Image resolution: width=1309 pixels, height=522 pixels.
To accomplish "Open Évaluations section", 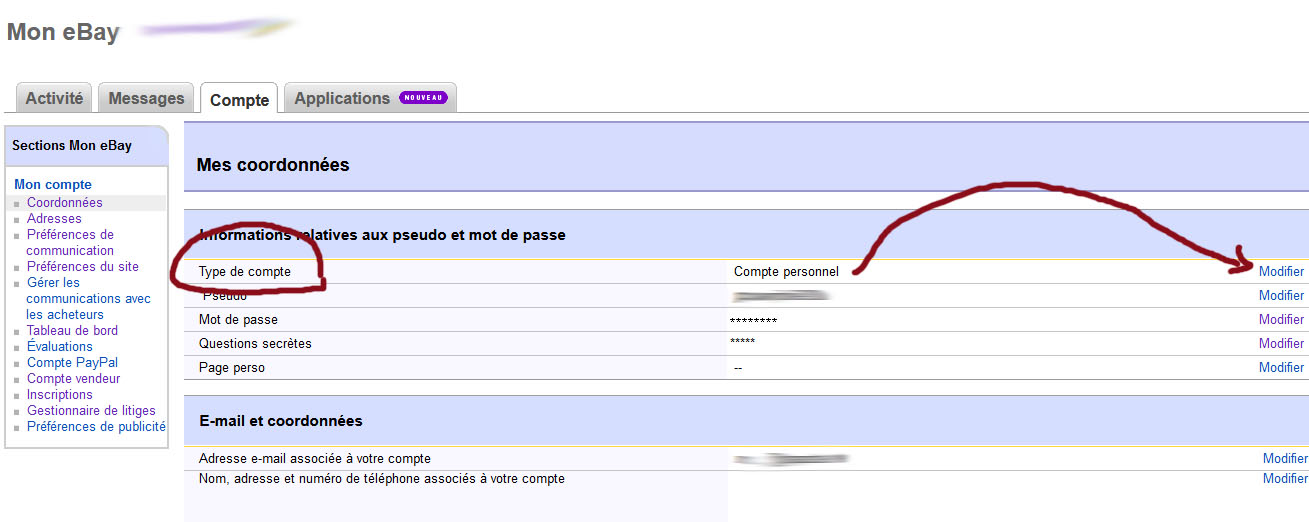I will tap(60, 346).
